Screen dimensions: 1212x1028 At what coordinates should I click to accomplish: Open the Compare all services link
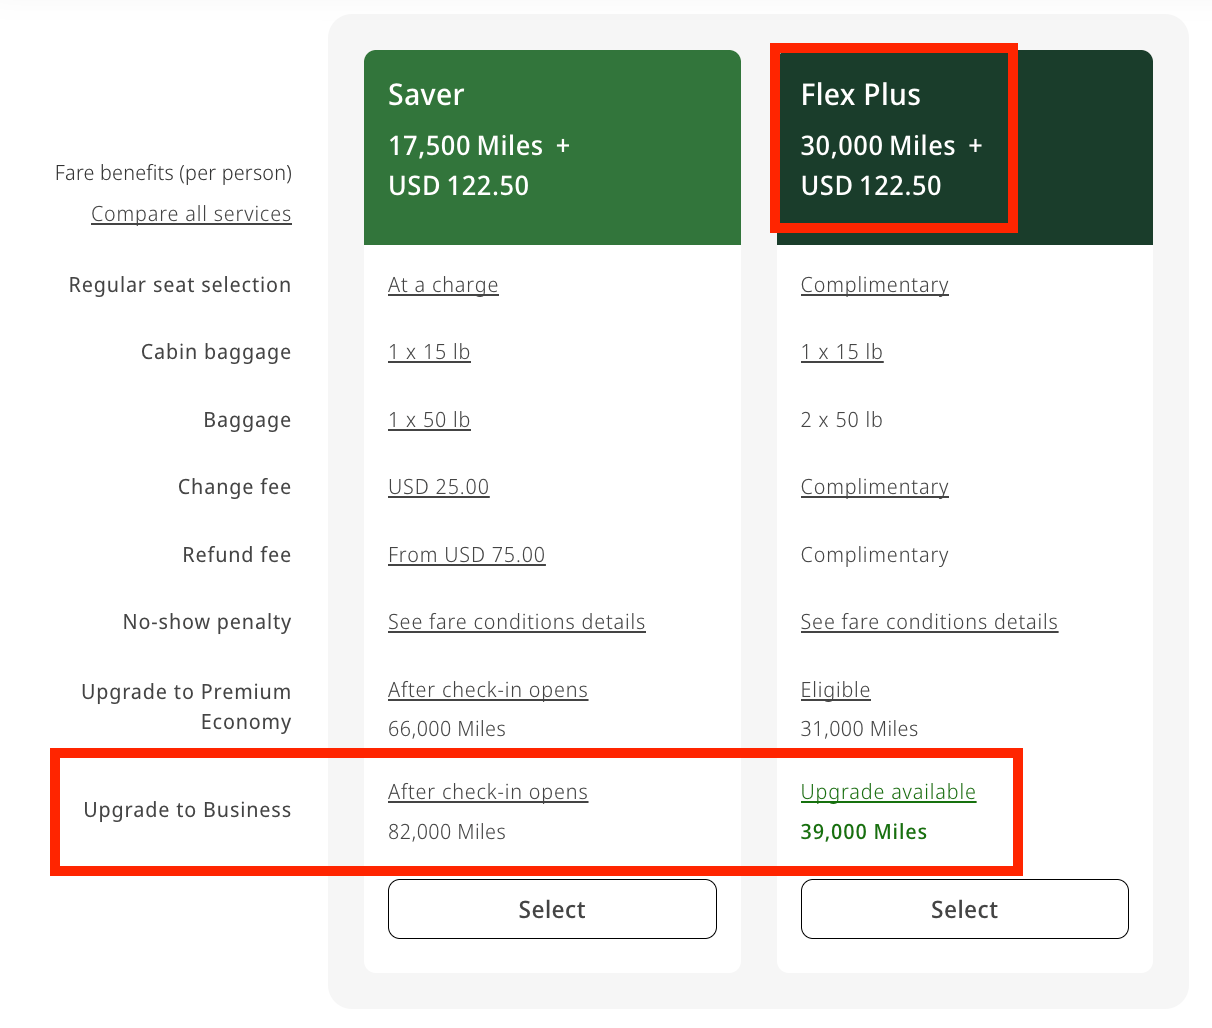[x=191, y=214]
